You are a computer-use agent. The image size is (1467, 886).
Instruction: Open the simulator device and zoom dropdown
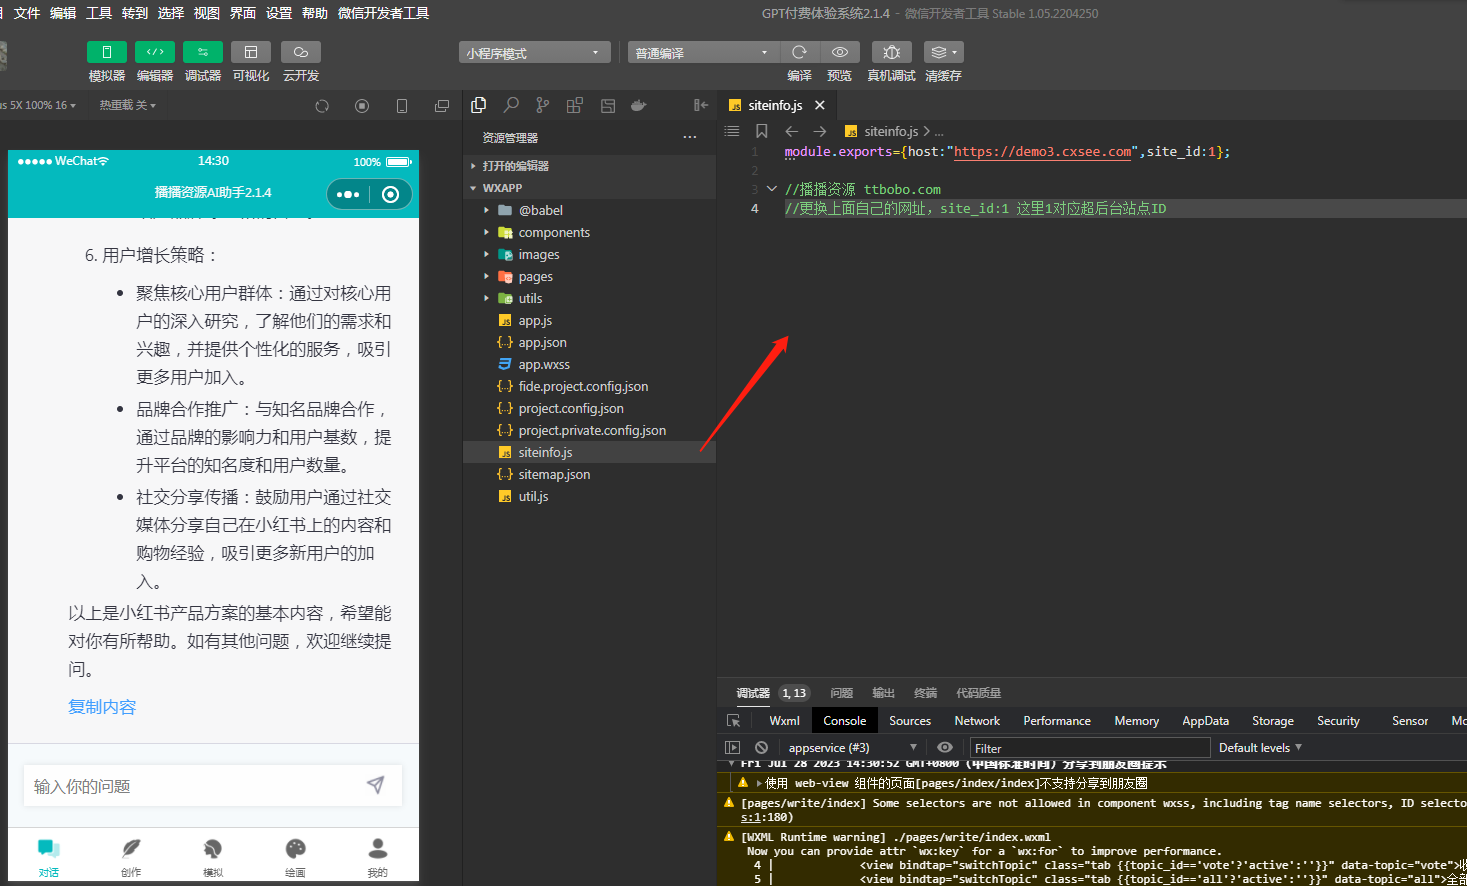click(38, 105)
